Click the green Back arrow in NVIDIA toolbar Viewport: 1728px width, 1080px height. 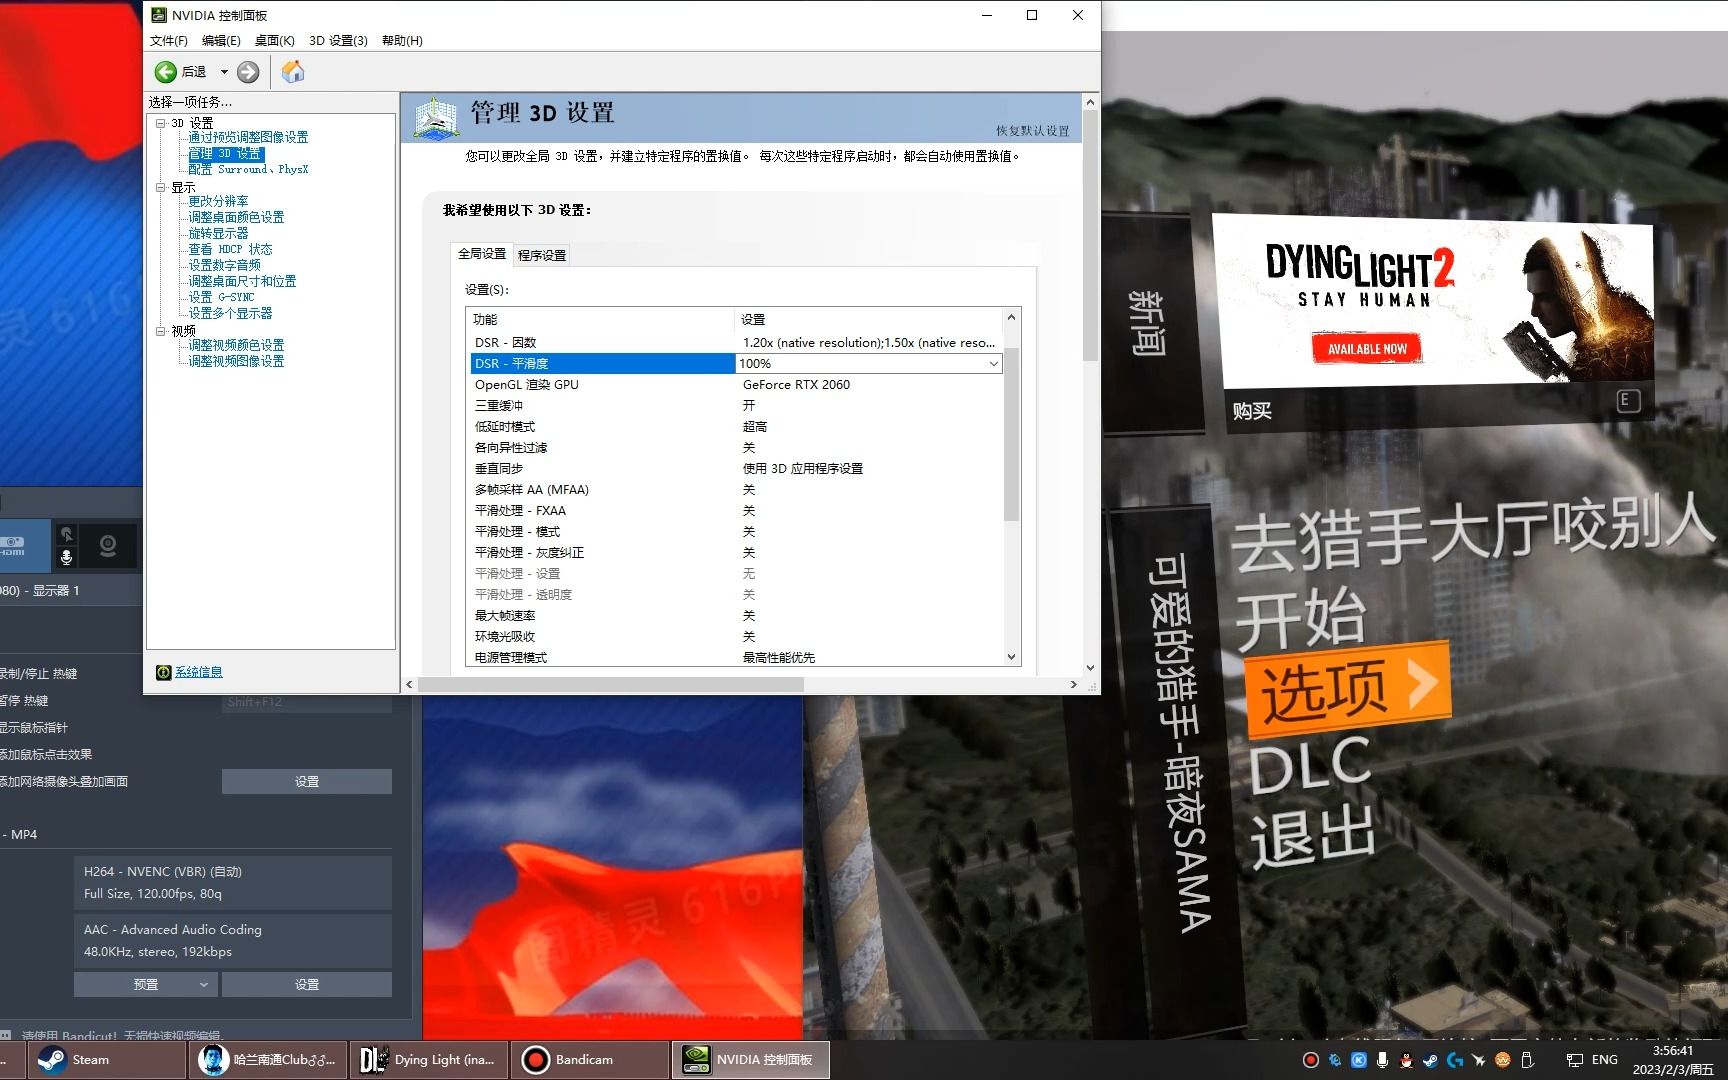(x=166, y=72)
